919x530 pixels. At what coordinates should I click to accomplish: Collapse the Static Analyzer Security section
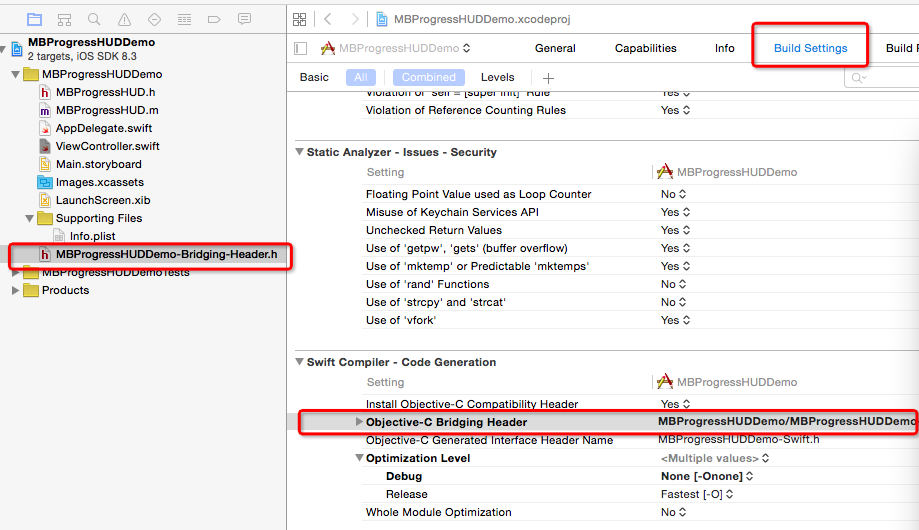point(299,152)
